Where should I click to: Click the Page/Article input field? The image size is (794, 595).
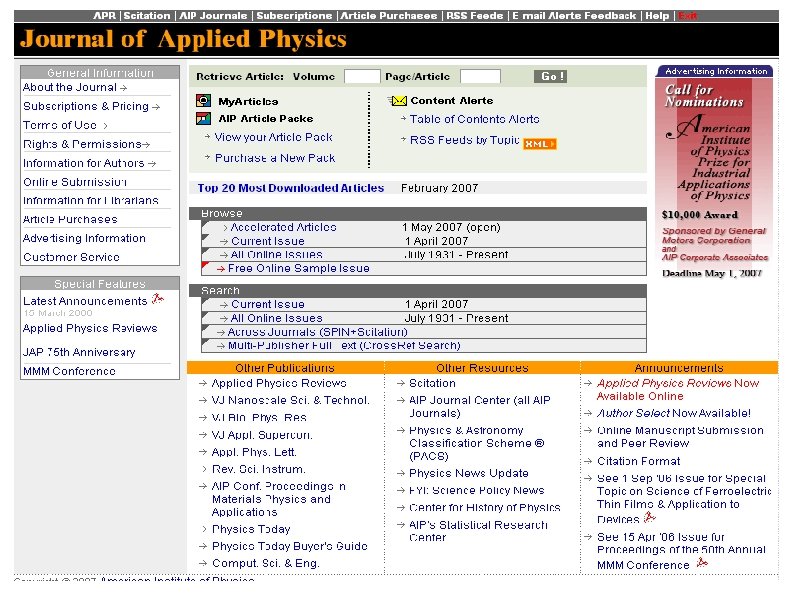pos(480,76)
